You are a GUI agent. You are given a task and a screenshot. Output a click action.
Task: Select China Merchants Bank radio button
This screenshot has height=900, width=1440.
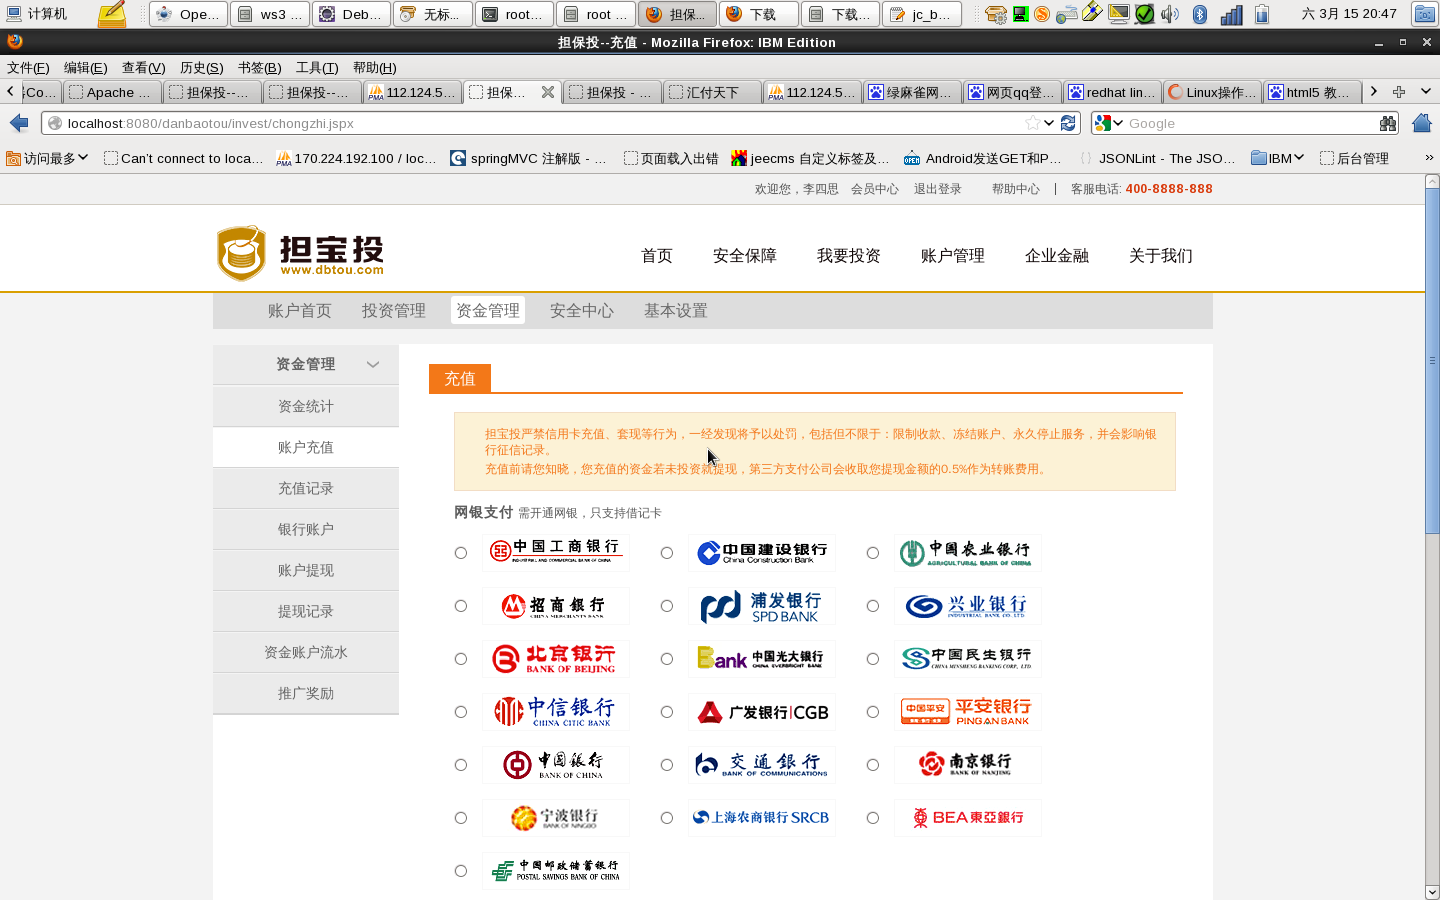click(461, 606)
